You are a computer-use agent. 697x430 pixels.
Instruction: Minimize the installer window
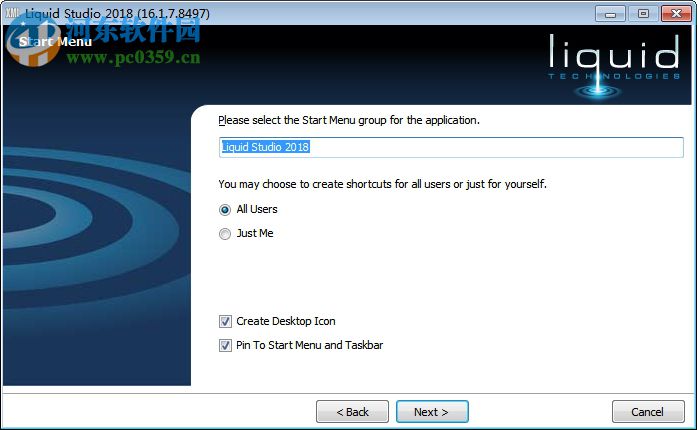point(610,14)
